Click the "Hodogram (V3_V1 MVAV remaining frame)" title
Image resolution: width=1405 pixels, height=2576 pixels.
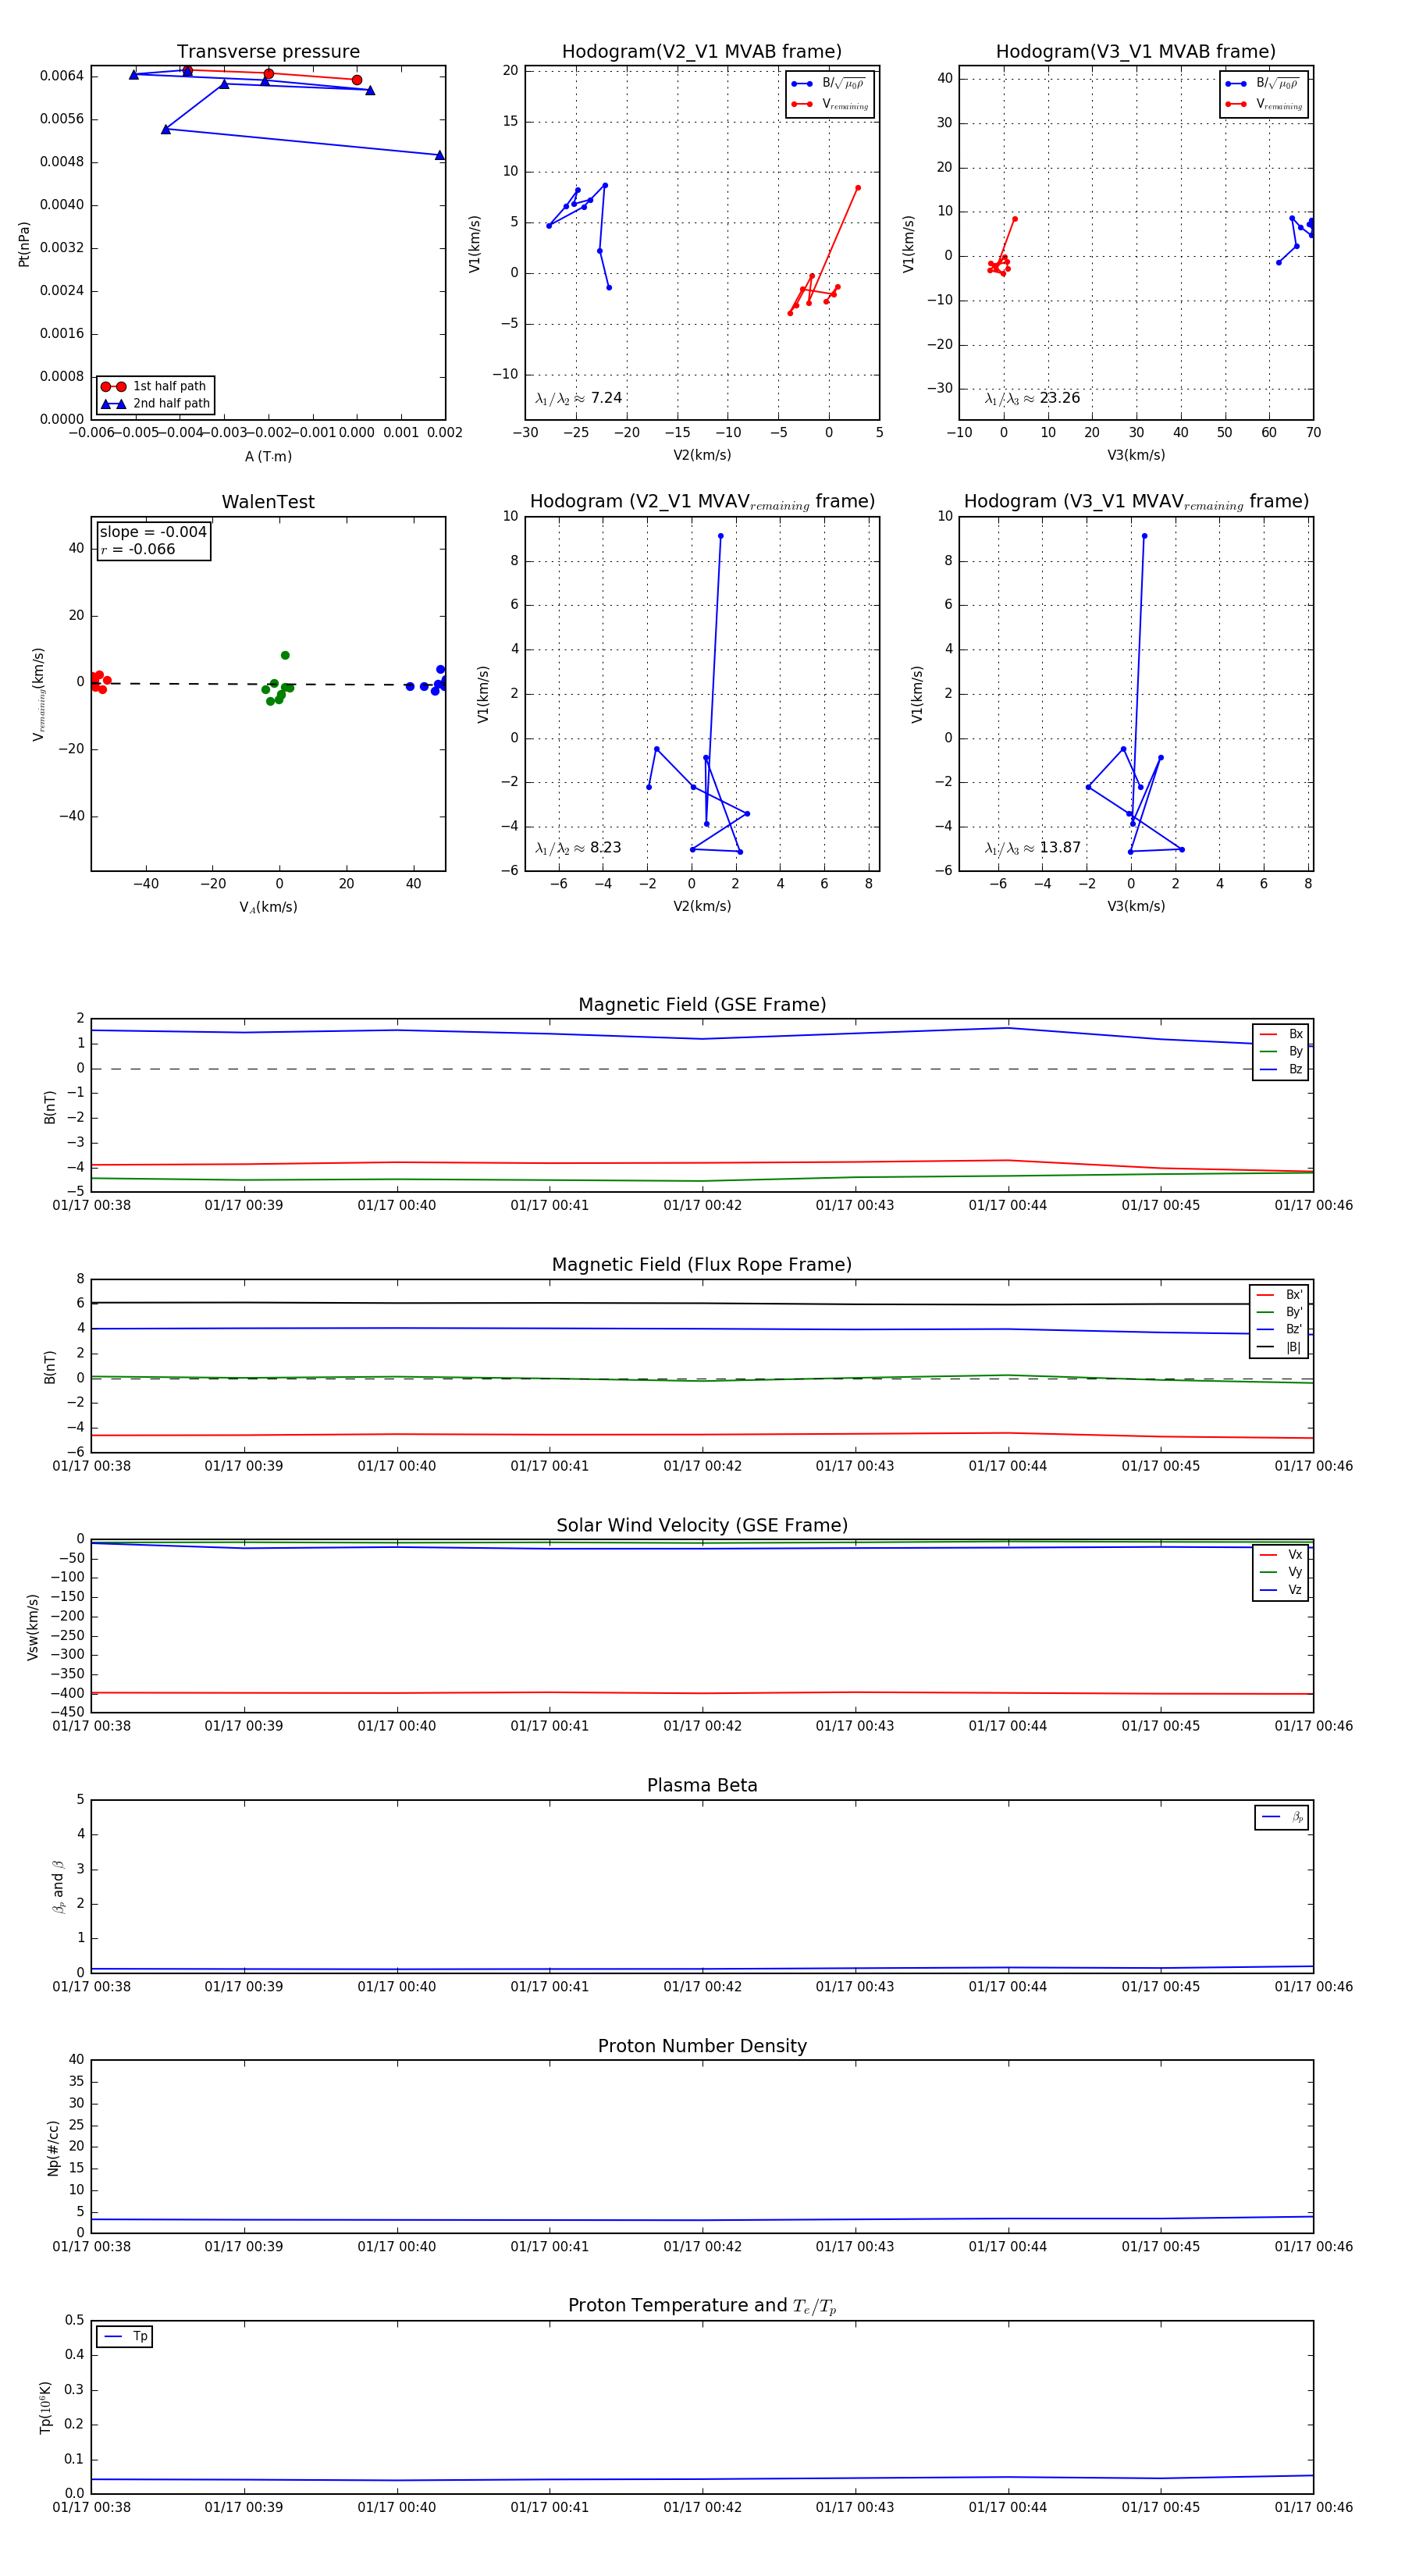pyautogui.click(x=1136, y=502)
